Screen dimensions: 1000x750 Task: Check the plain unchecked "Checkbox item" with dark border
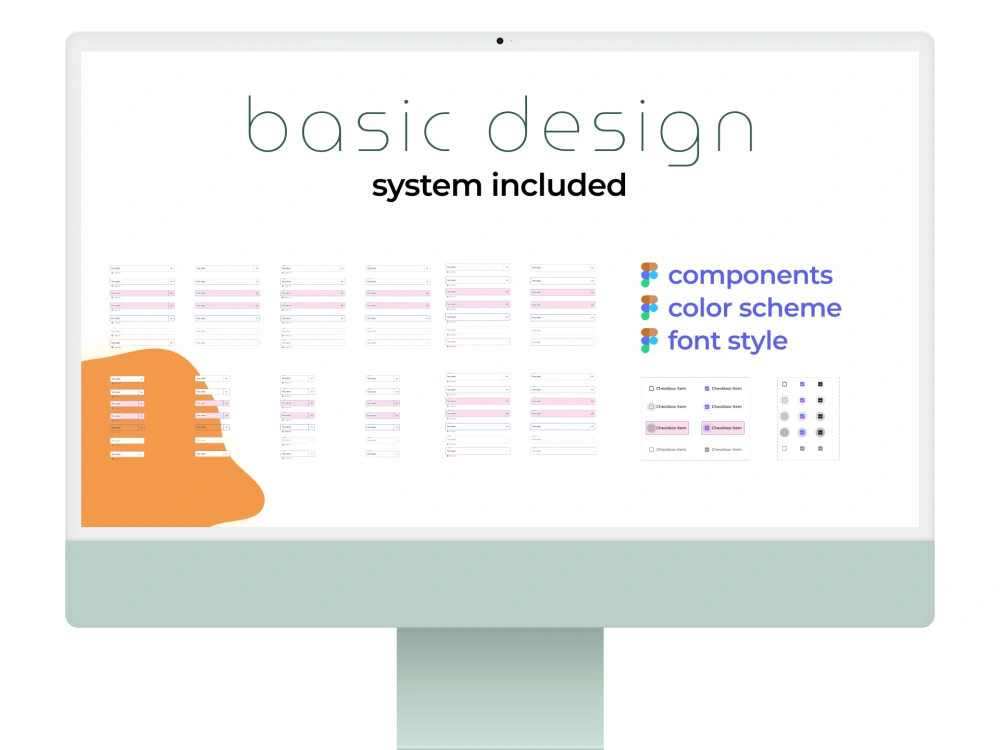[x=651, y=388]
